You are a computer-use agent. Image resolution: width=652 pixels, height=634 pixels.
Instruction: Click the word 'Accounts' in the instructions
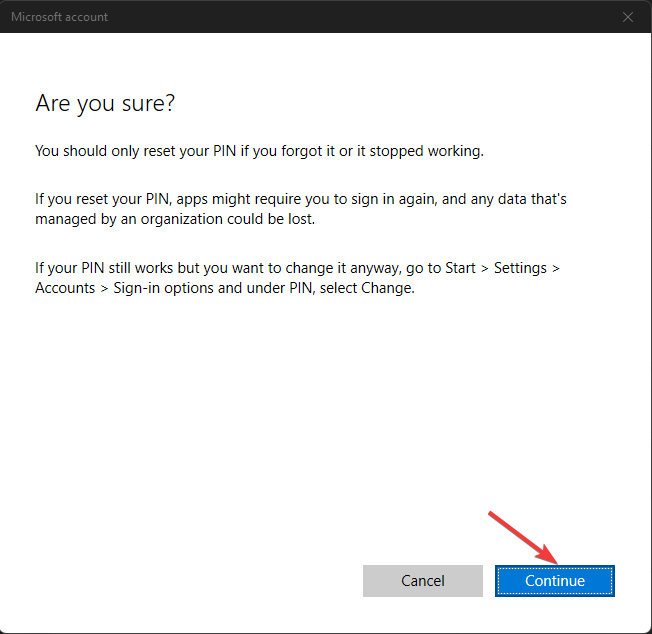click(x=65, y=288)
